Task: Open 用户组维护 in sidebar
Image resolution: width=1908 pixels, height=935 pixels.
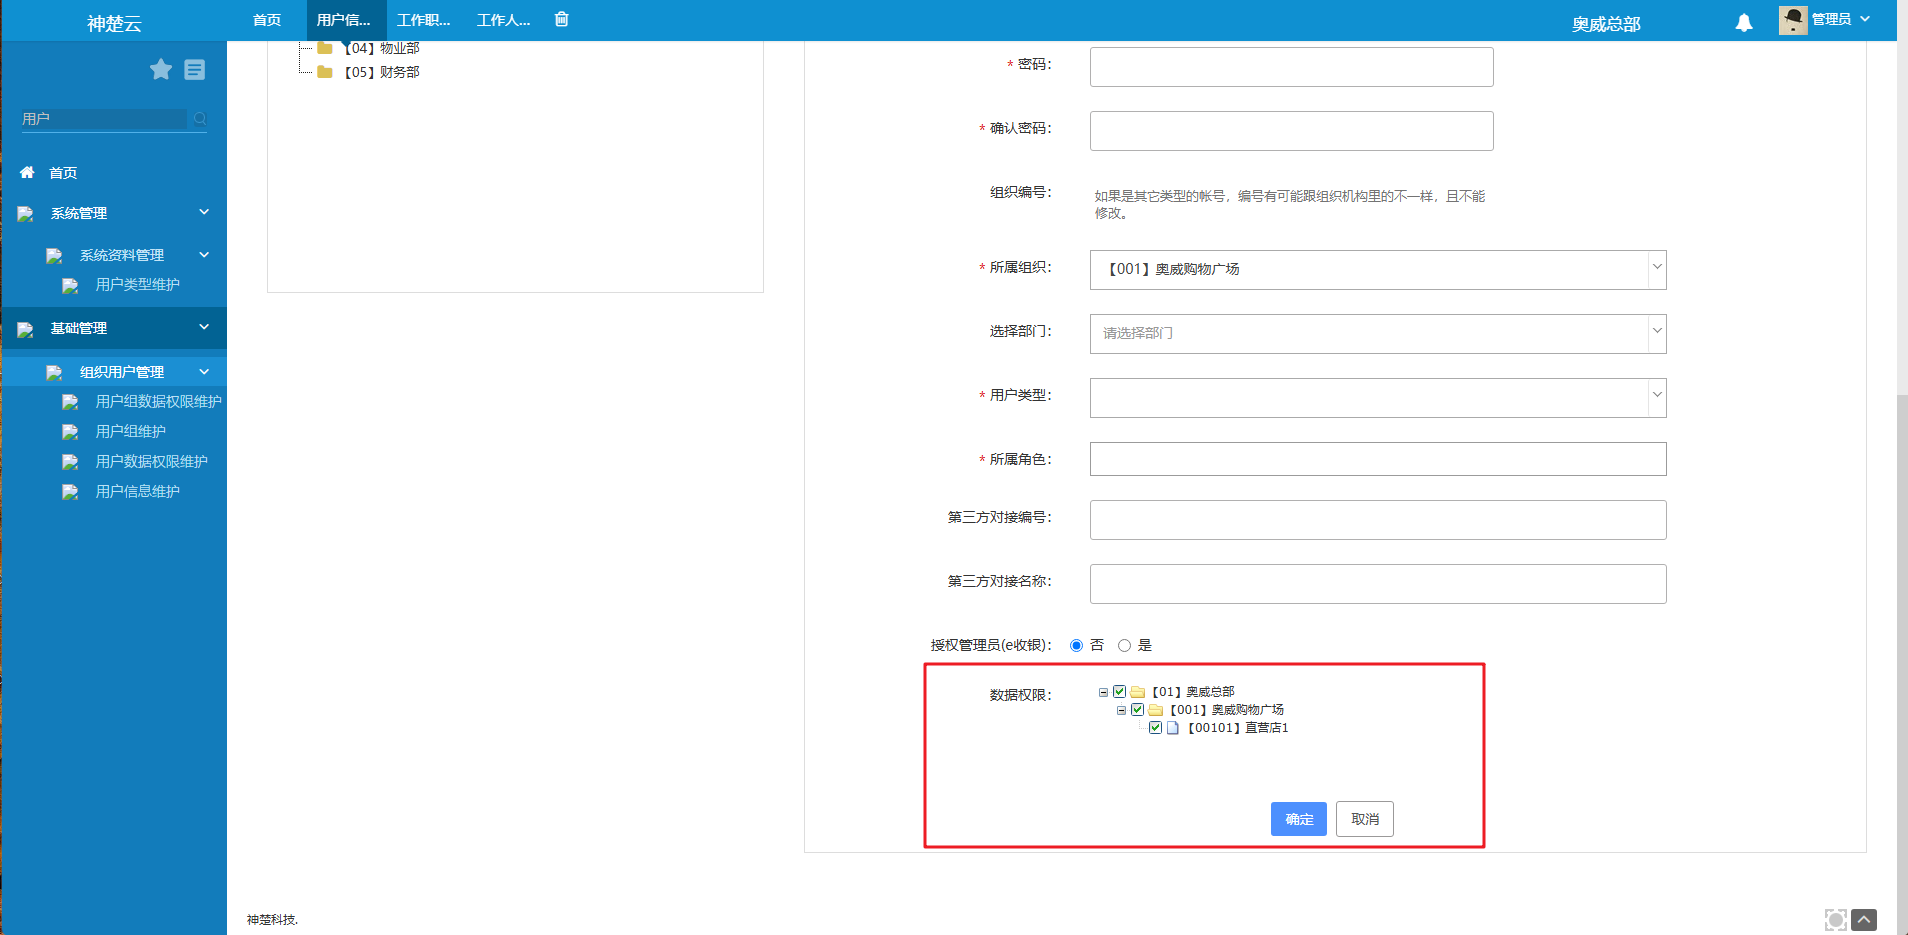Action: click(x=131, y=432)
